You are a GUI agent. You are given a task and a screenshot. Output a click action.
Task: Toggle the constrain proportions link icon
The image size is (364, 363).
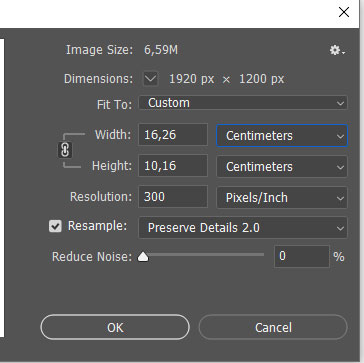[65, 150]
